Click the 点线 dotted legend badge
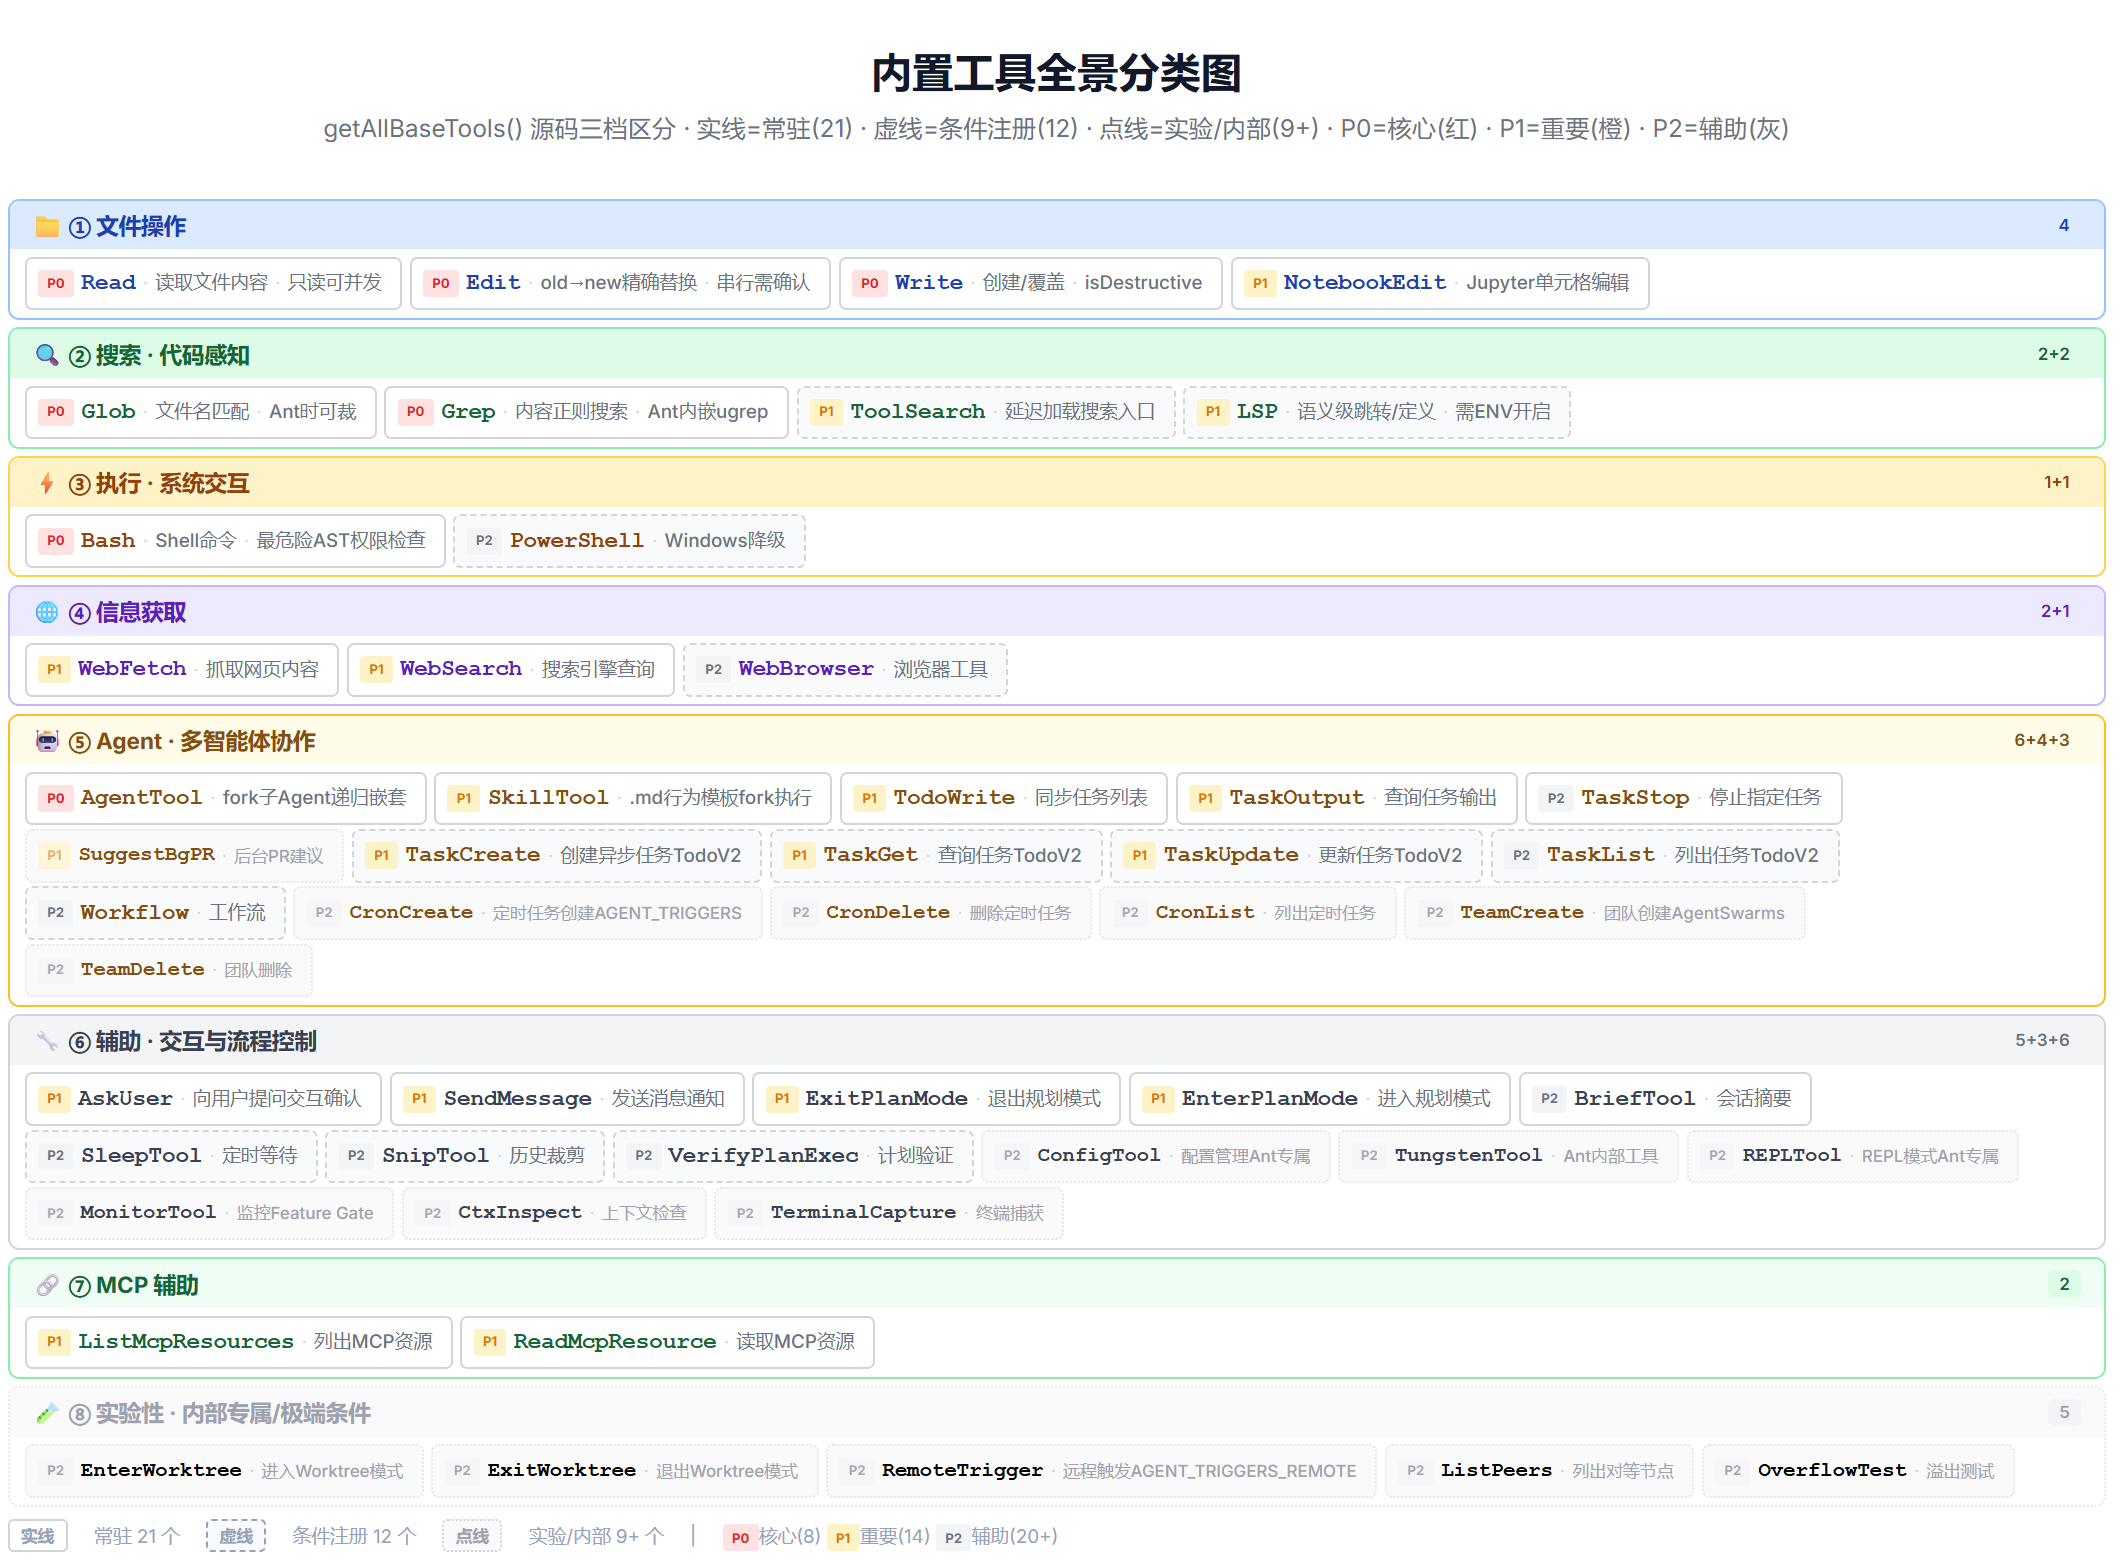The image size is (2120, 1566). (x=472, y=1536)
